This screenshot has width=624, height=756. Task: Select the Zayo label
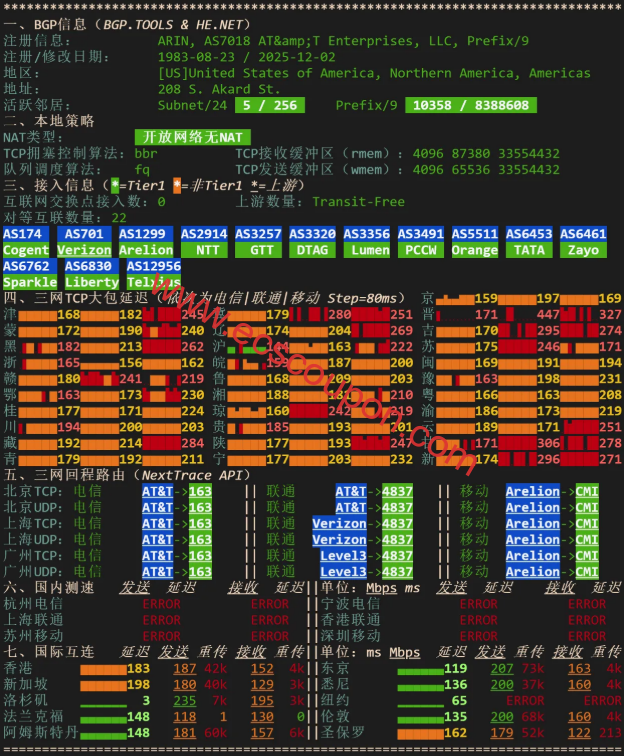coord(583,250)
